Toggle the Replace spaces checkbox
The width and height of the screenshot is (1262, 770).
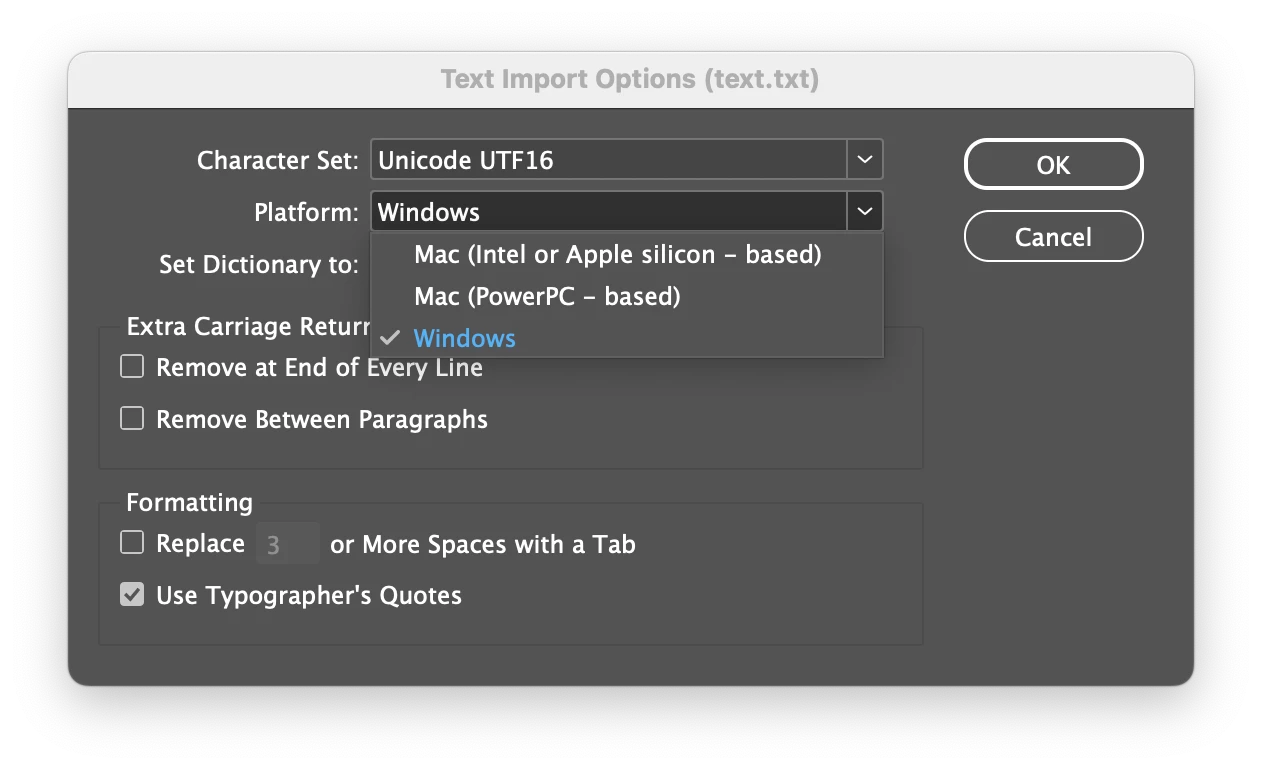click(132, 543)
